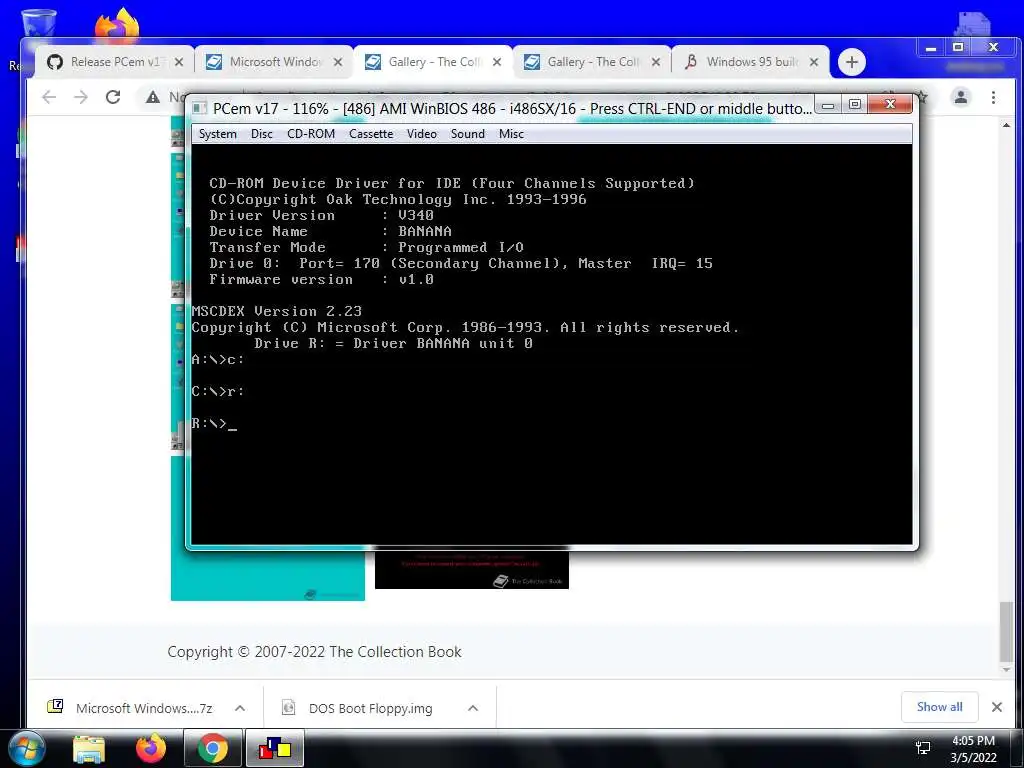Maximize the Chrome window
Image resolution: width=1024 pixels, height=768 pixels.
957,48
